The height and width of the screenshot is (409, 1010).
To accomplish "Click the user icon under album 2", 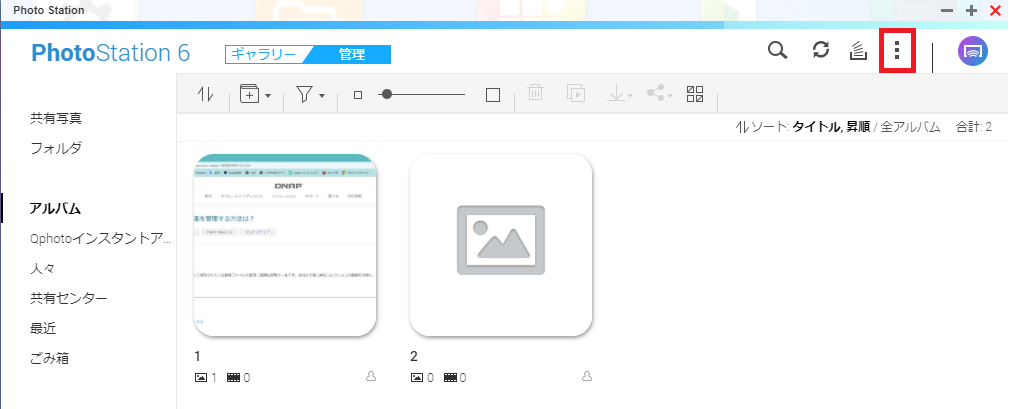I will pos(587,376).
